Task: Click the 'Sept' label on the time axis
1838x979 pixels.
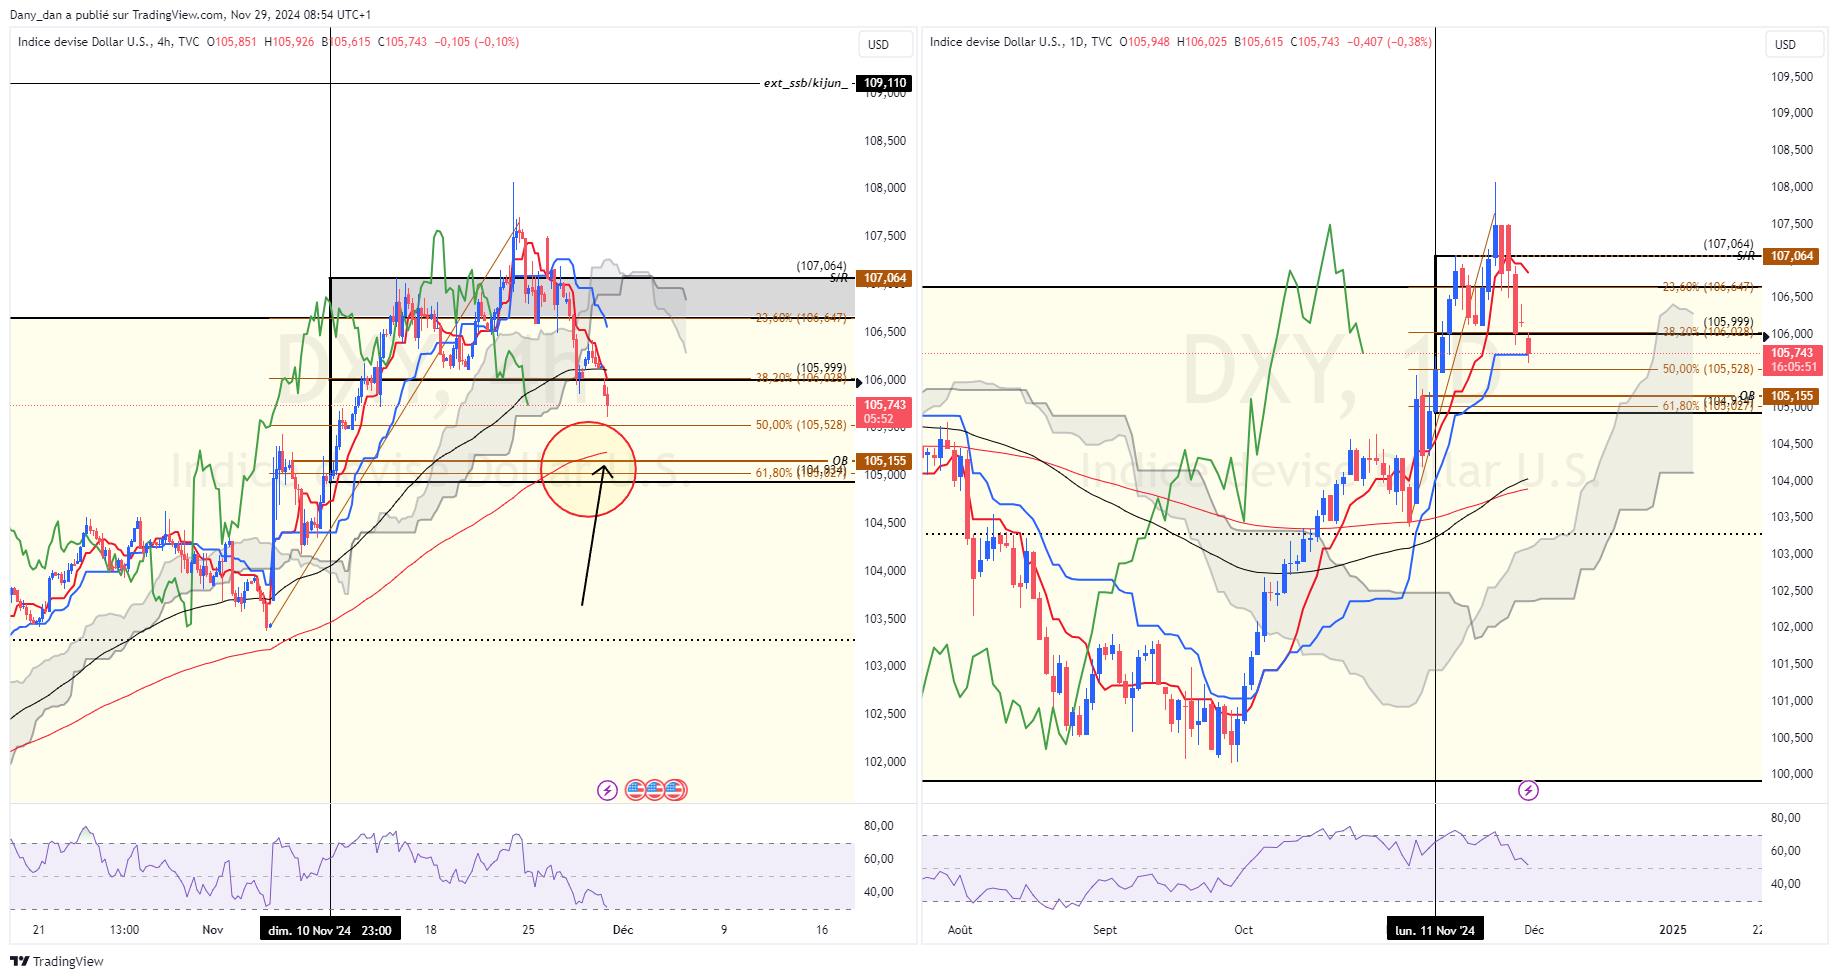Action: coord(1105,930)
